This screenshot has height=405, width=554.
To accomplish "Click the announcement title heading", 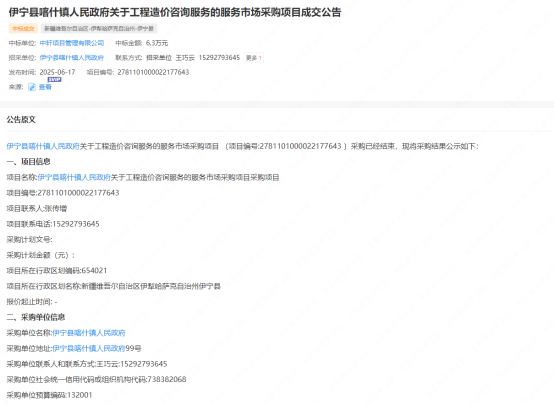I will pos(175,12).
